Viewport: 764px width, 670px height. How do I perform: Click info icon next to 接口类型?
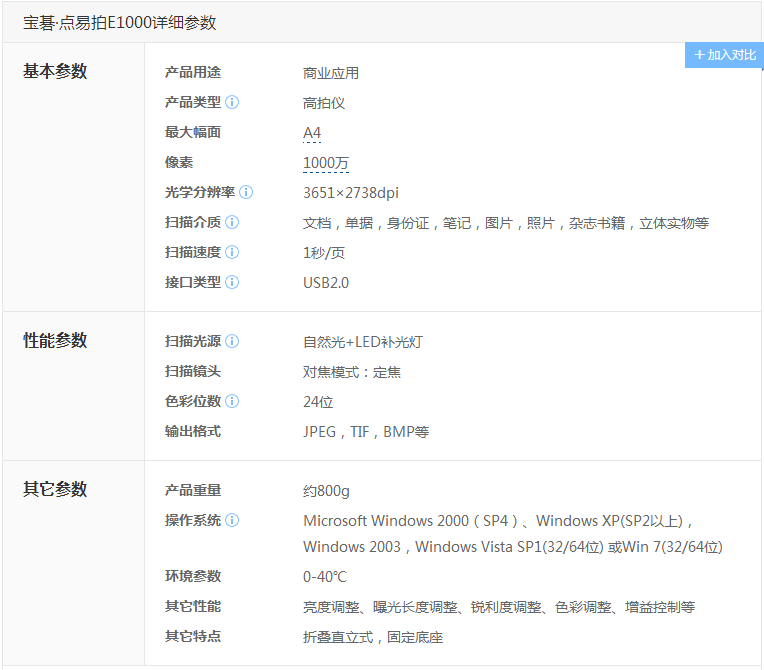(x=232, y=282)
